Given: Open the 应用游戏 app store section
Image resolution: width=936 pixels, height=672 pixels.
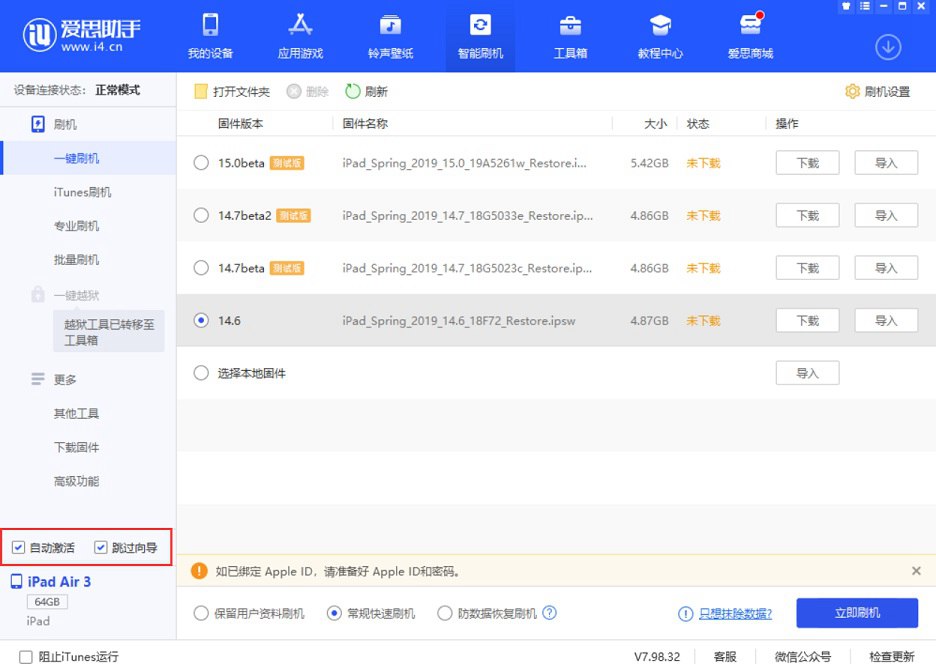Looking at the screenshot, I should 300,35.
